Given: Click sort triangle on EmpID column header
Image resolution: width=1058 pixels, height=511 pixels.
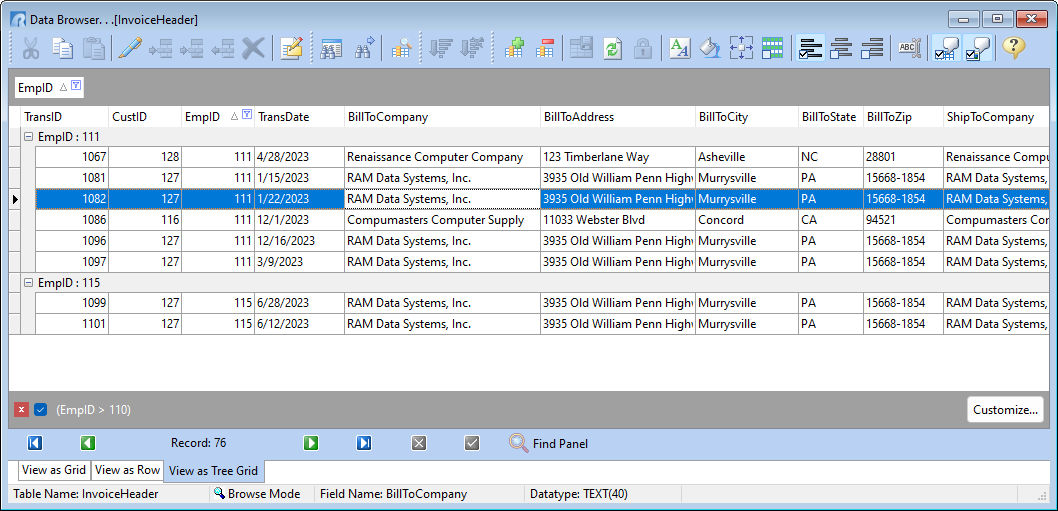Looking at the screenshot, I should [x=234, y=116].
